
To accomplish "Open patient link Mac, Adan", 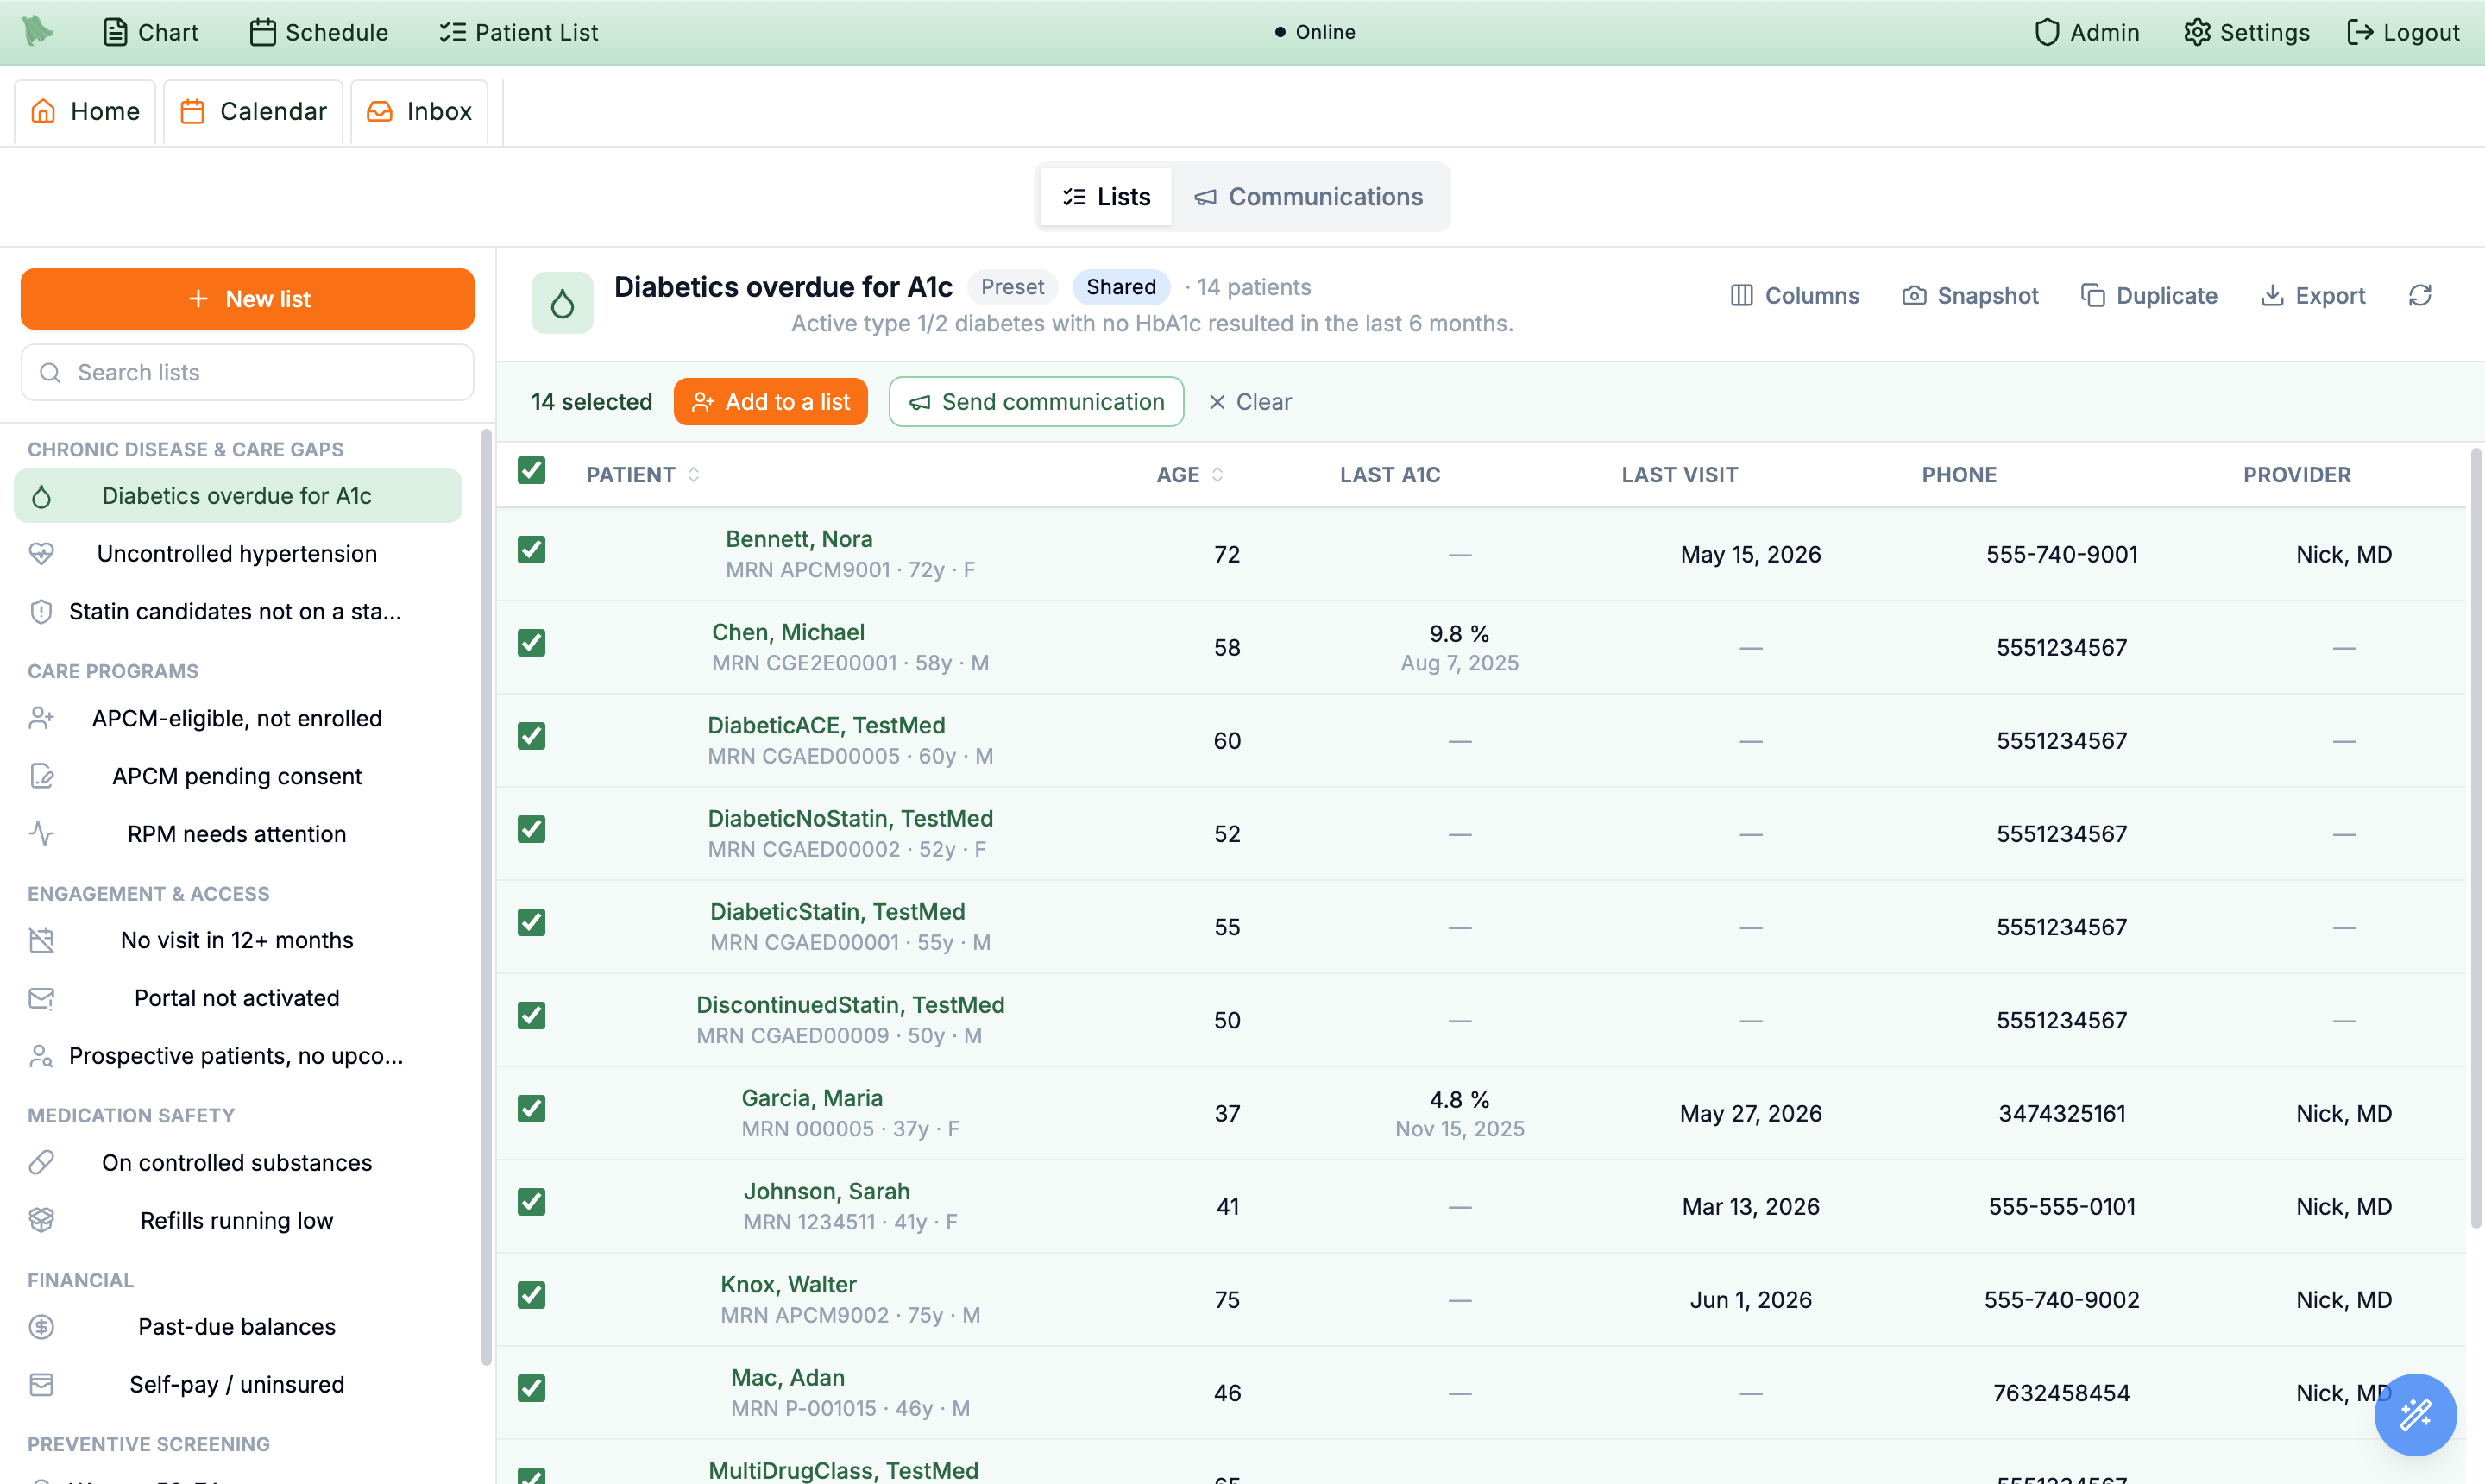I will pos(787,1377).
